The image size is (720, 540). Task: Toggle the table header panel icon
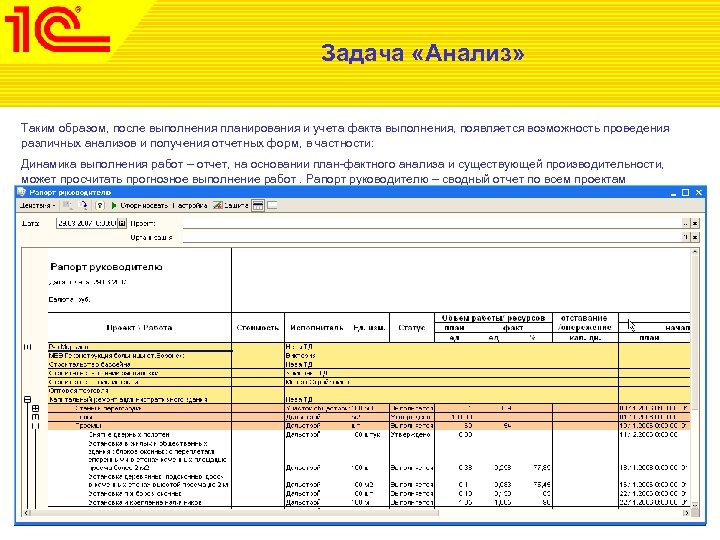(258, 206)
